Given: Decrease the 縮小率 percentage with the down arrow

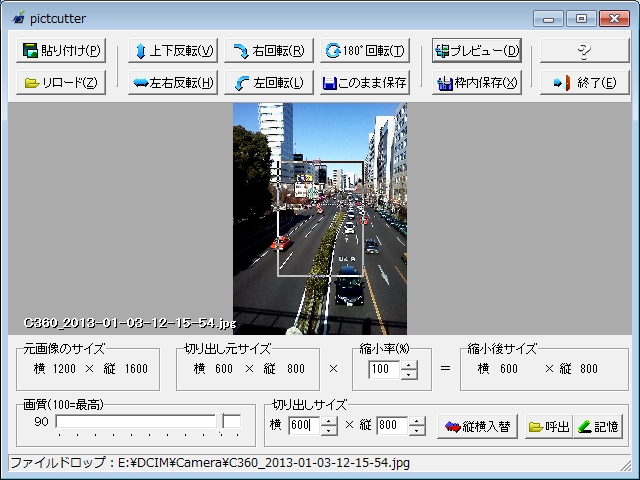Looking at the screenshot, I should click(x=409, y=374).
